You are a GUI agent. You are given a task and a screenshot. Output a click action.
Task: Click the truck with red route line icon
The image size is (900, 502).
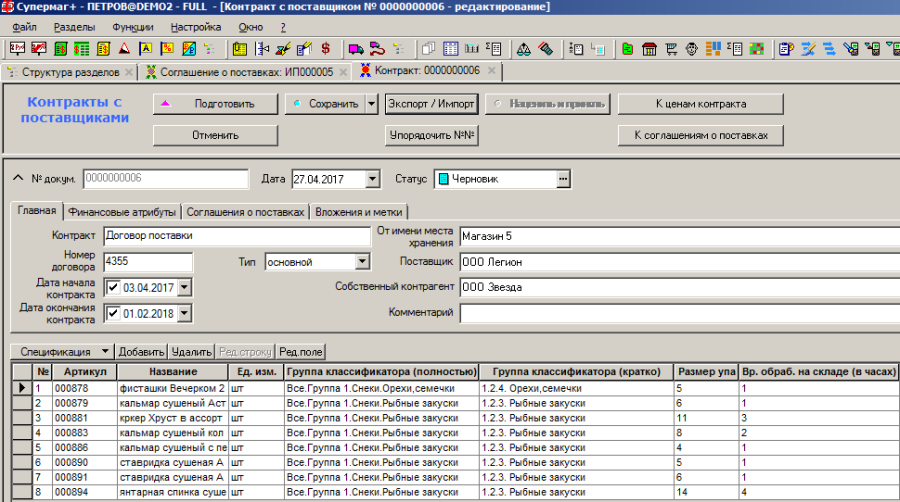[x=377, y=49]
